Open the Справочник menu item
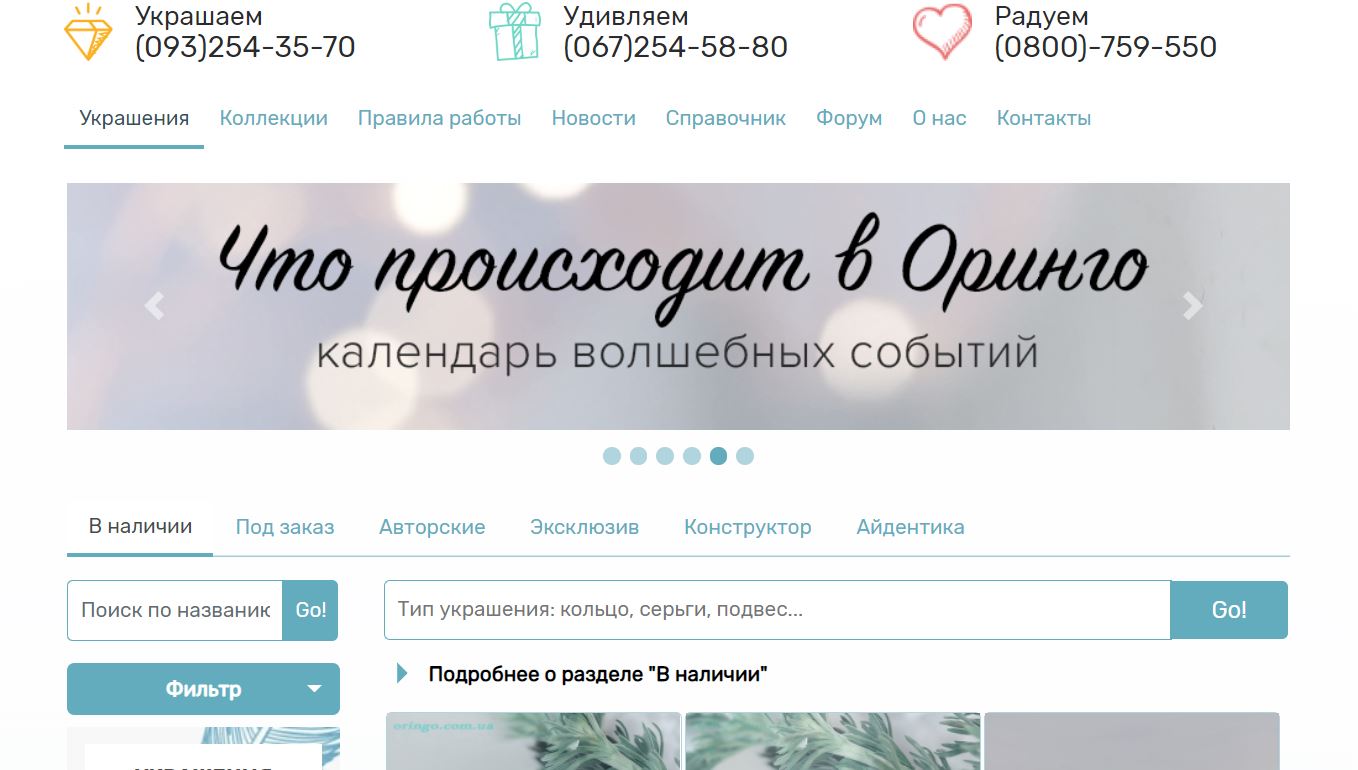Viewport: 1358px width, 770px height. click(726, 118)
